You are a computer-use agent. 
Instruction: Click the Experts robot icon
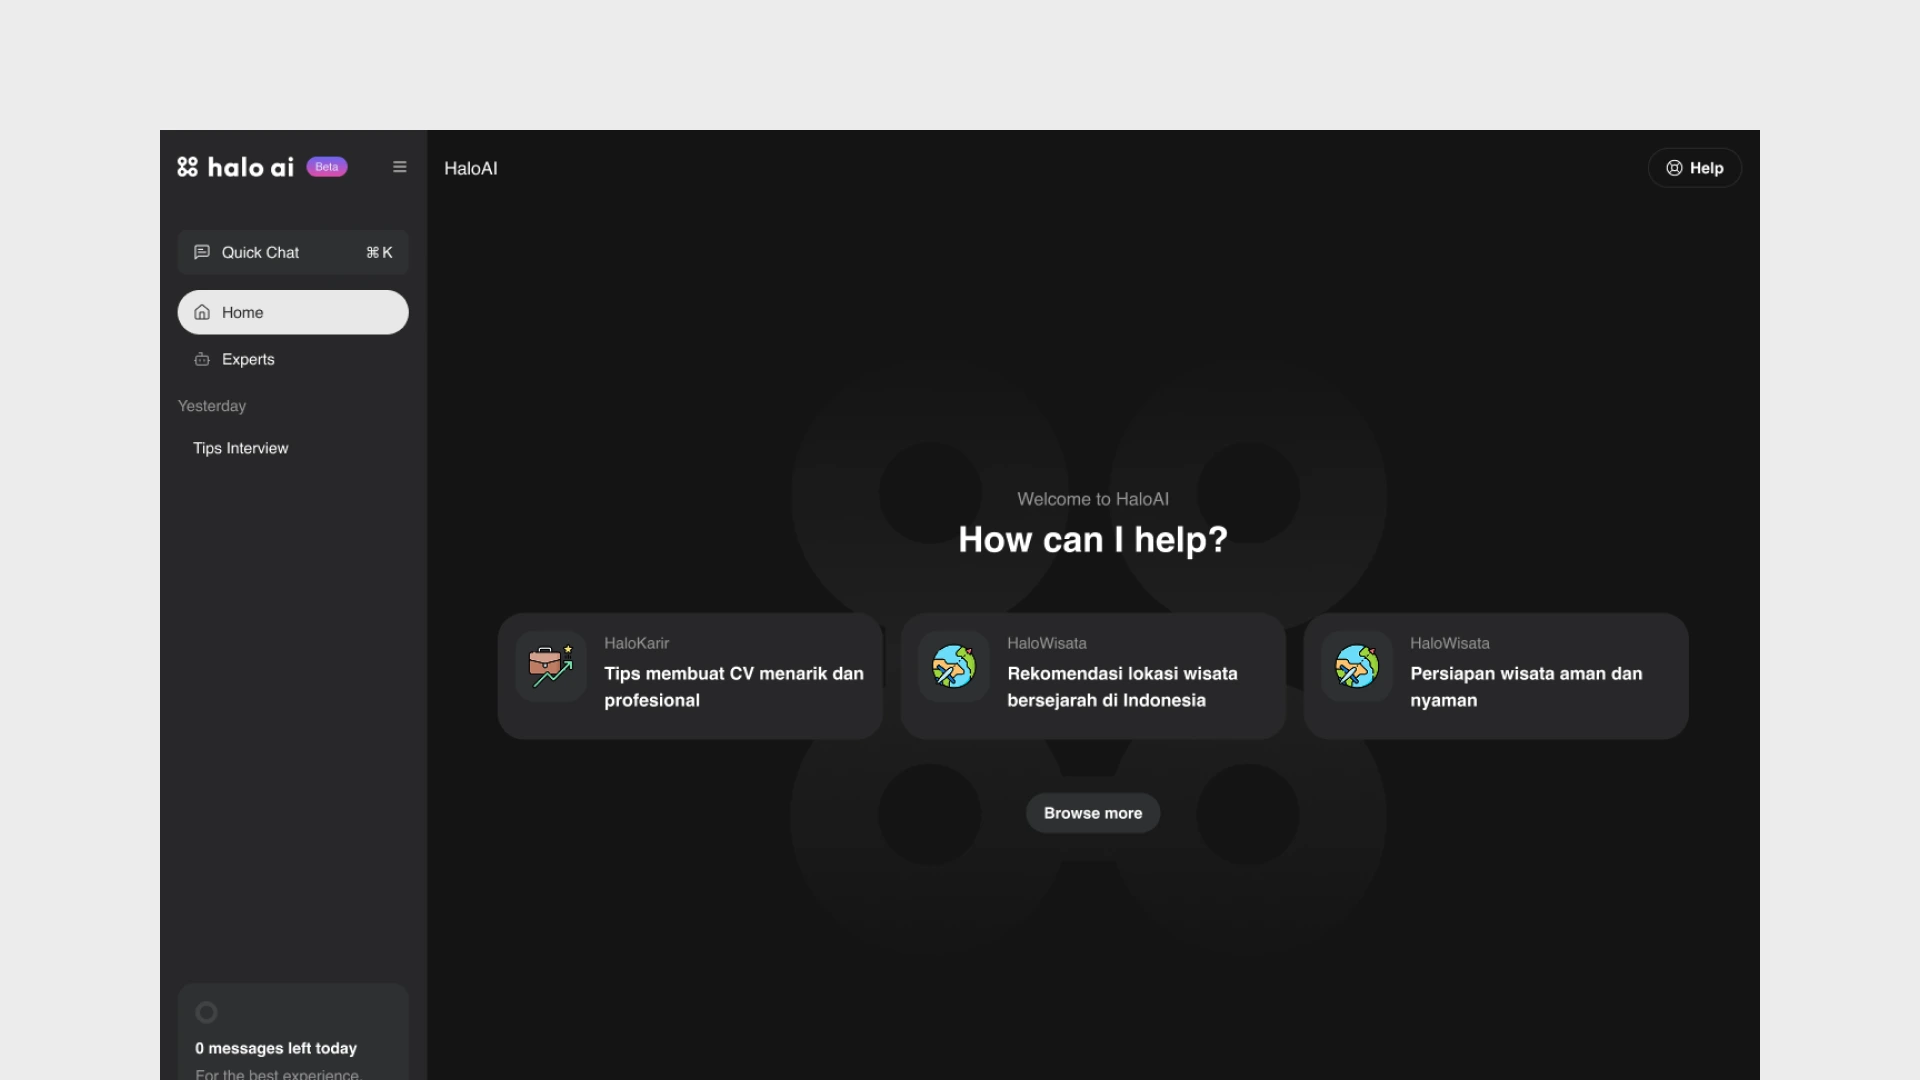tap(202, 359)
